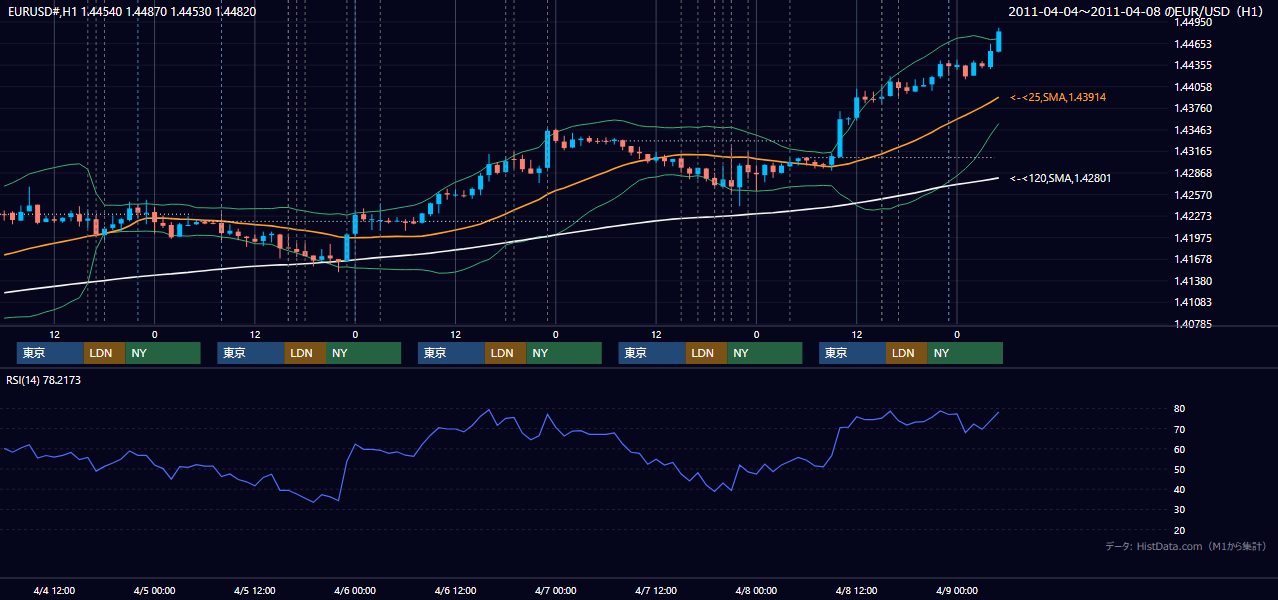Pick the 1.42273 price axis value
The height and width of the screenshot is (600, 1278).
click(x=1192, y=216)
